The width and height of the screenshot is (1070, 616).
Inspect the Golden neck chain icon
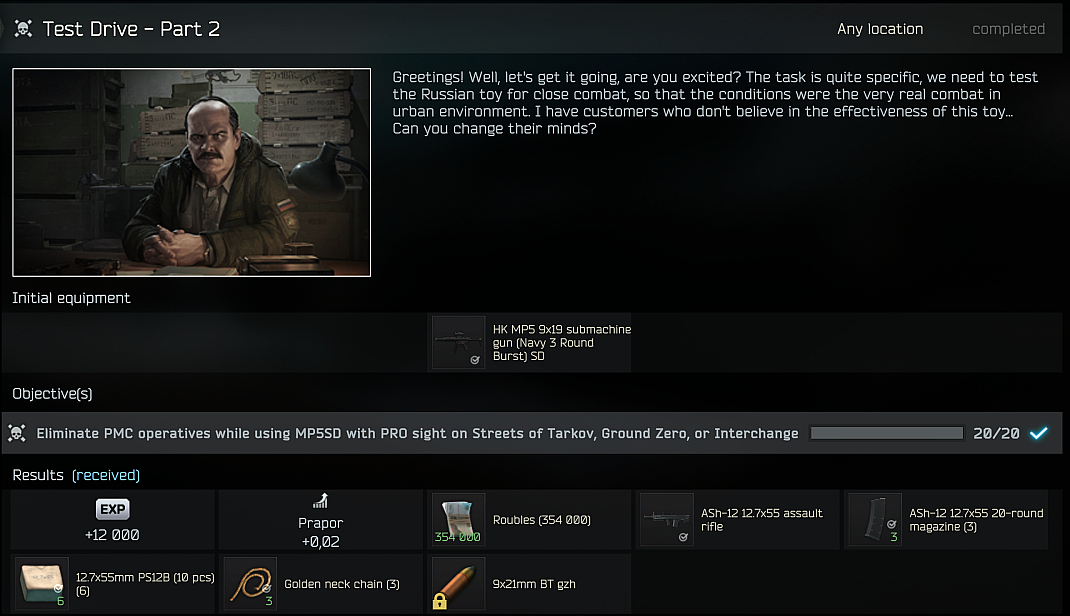(x=250, y=583)
